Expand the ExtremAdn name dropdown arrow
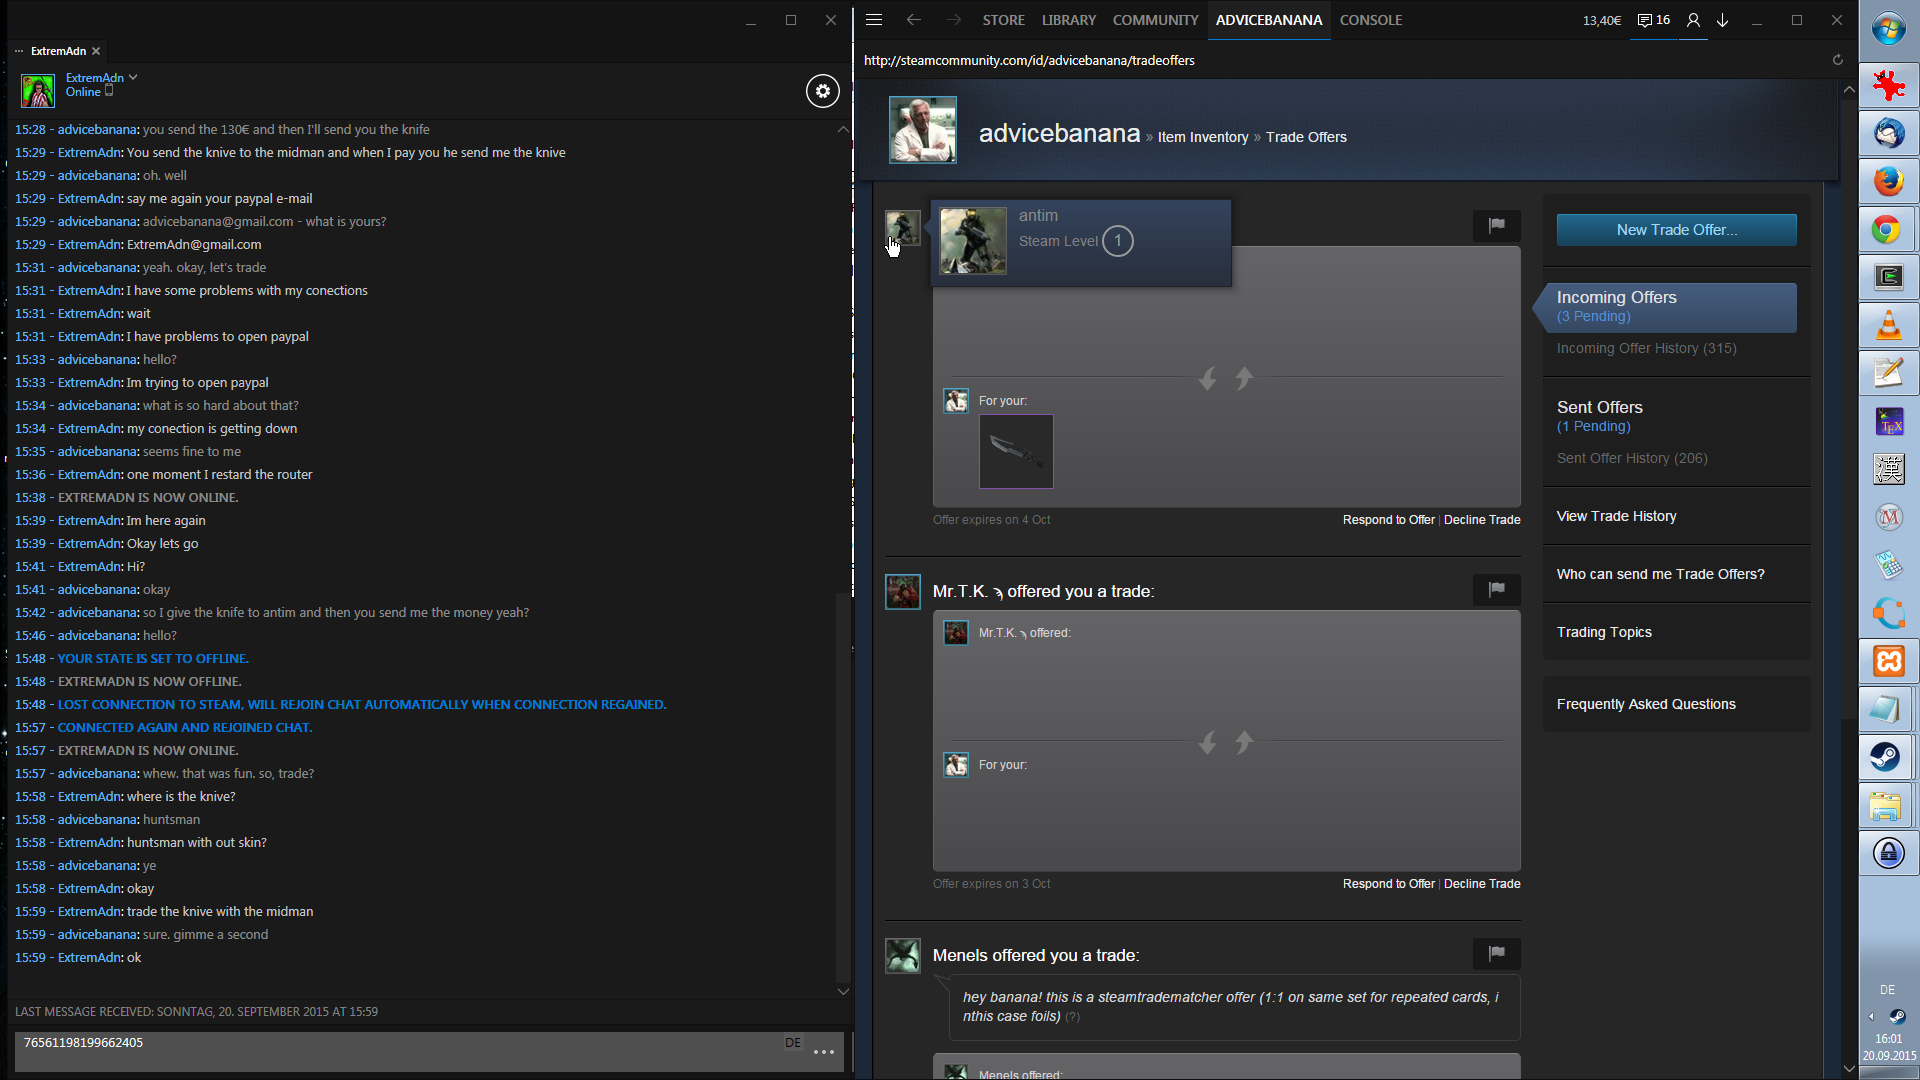 (x=133, y=77)
